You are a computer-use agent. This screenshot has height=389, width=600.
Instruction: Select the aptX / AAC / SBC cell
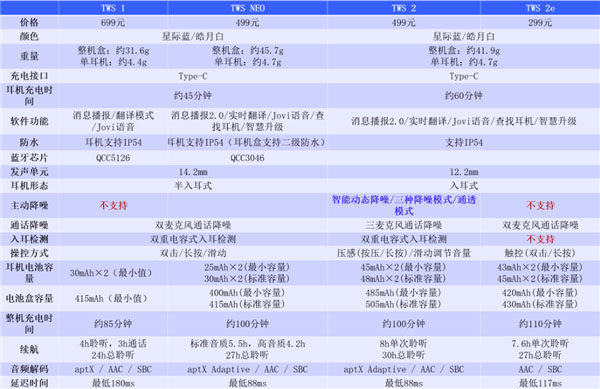point(113,369)
